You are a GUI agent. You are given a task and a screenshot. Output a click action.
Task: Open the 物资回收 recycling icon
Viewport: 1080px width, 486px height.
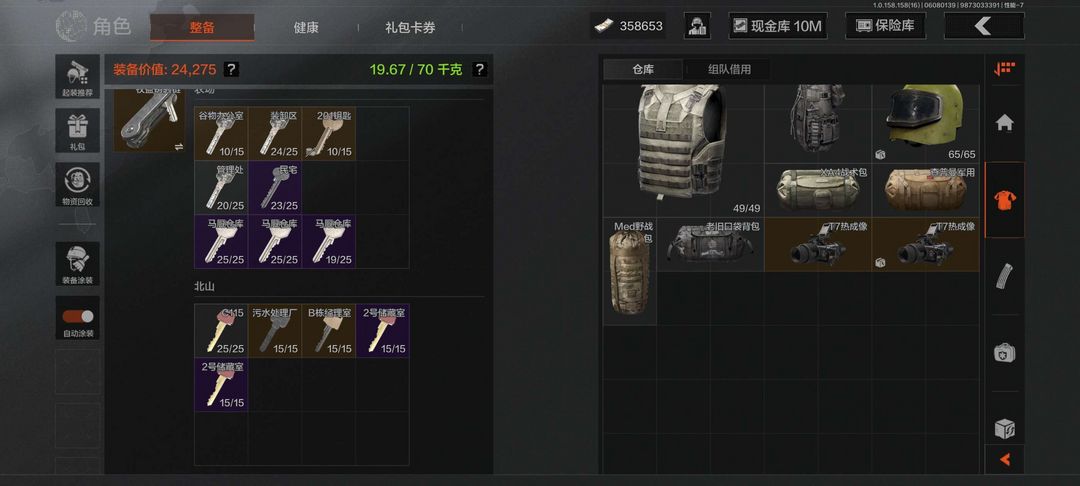pyautogui.click(x=77, y=184)
